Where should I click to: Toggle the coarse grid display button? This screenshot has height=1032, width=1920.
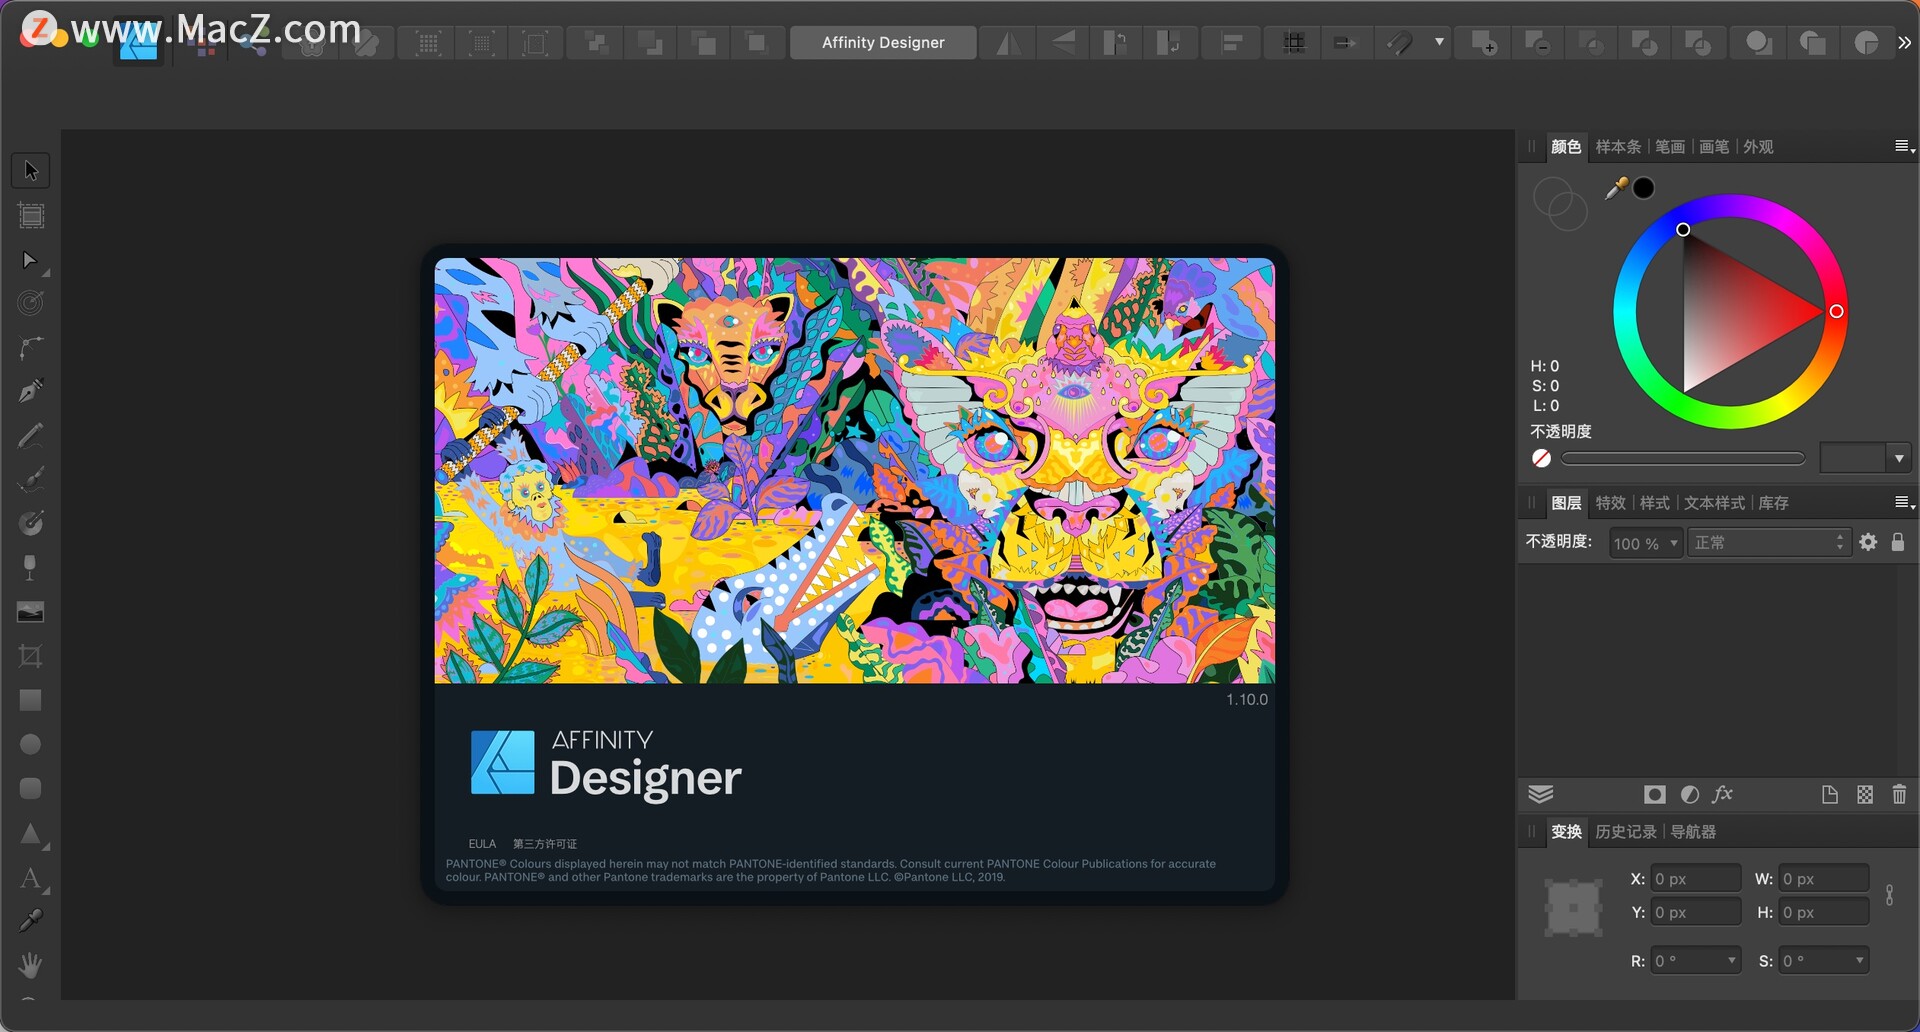(429, 43)
